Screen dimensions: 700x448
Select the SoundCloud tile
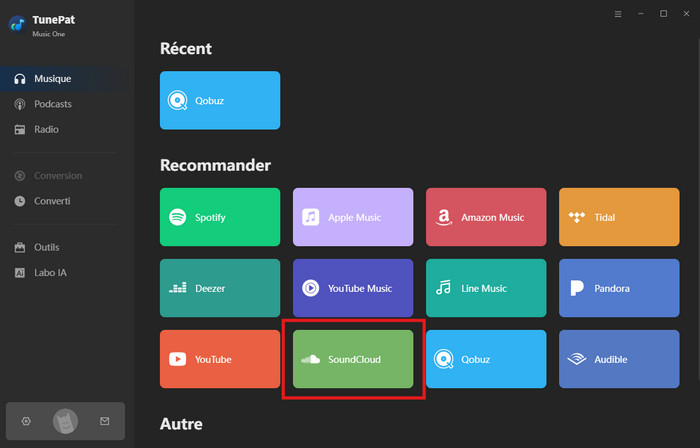tap(353, 359)
